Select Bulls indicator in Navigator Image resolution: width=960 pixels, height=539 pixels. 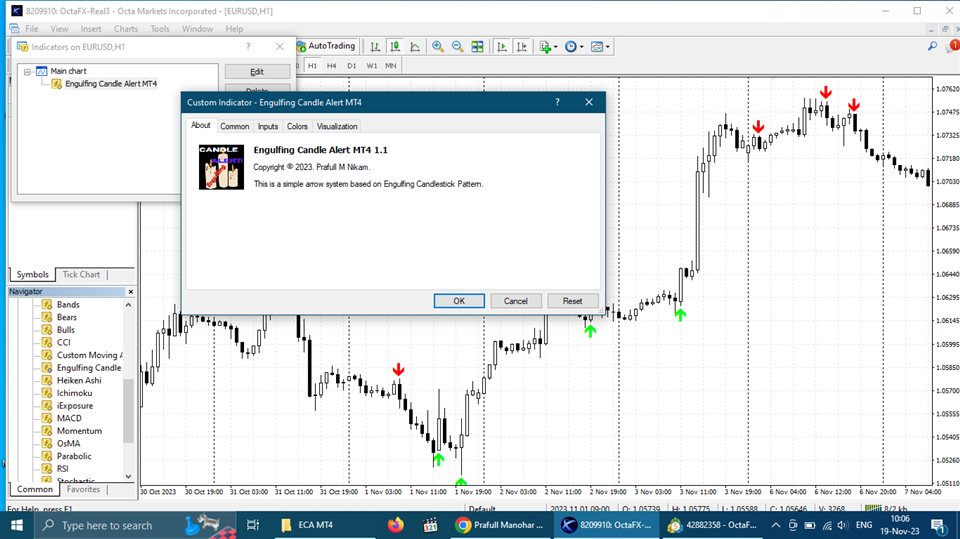pos(66,330)
